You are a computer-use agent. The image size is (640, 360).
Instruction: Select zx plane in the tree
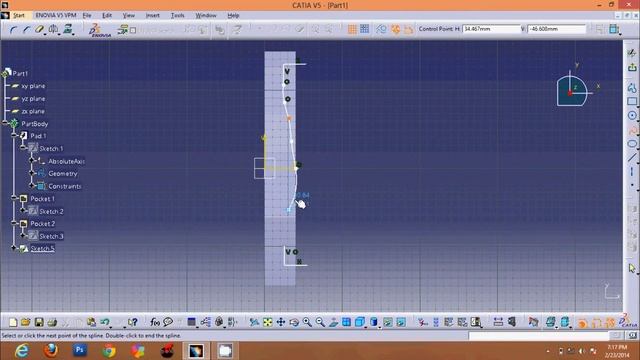point(33,111)
